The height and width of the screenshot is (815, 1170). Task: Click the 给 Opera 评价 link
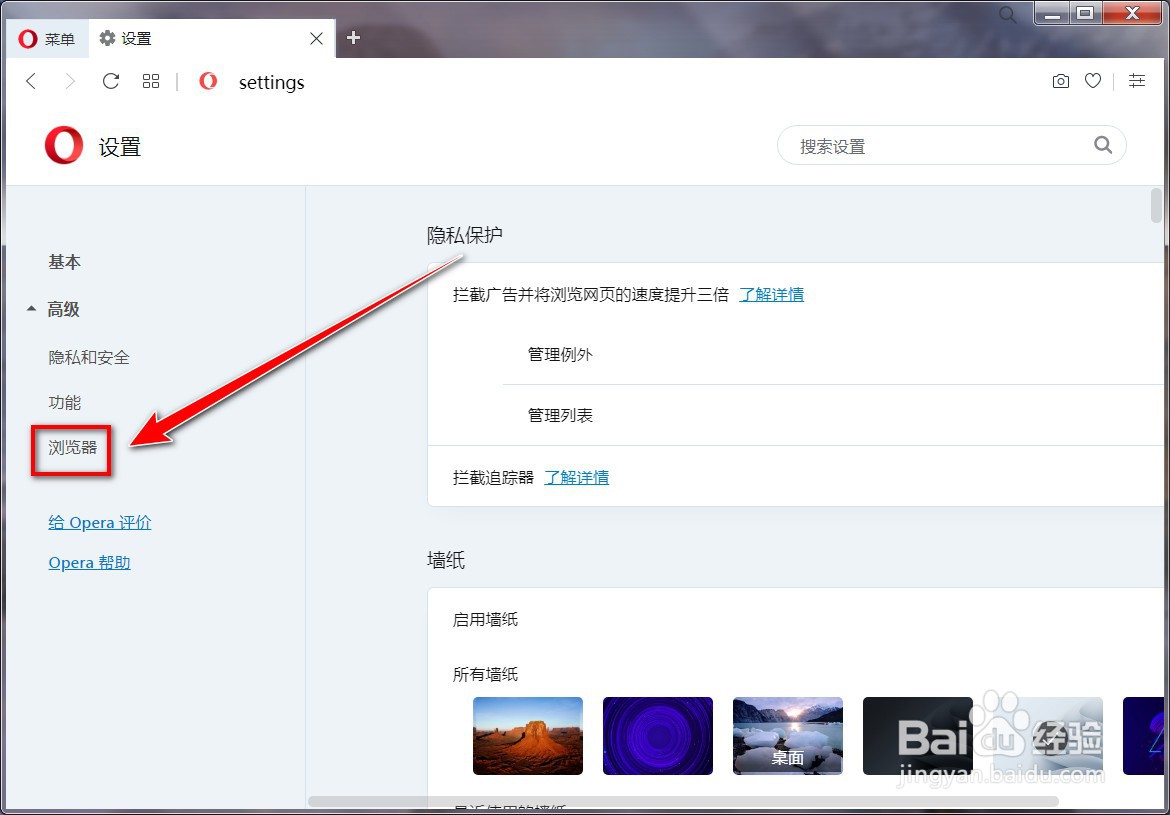(x=99, y=522)
